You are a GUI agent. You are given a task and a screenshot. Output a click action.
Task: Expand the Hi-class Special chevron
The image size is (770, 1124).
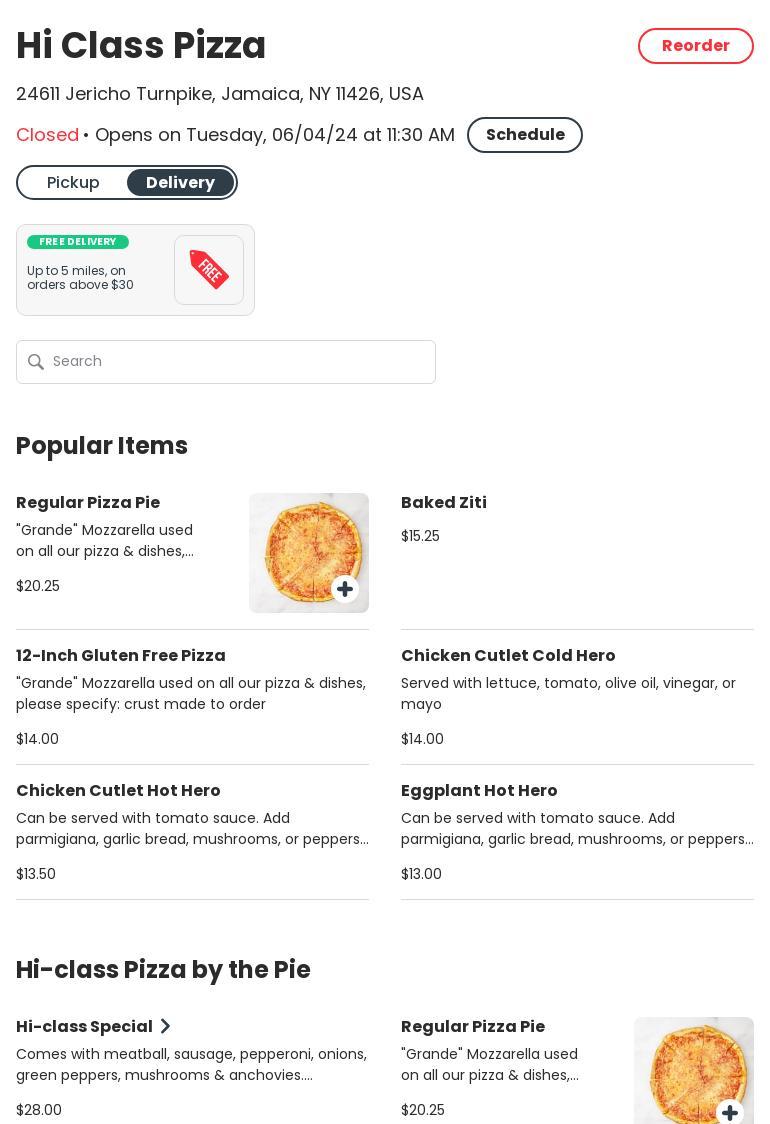[166, 1026]
